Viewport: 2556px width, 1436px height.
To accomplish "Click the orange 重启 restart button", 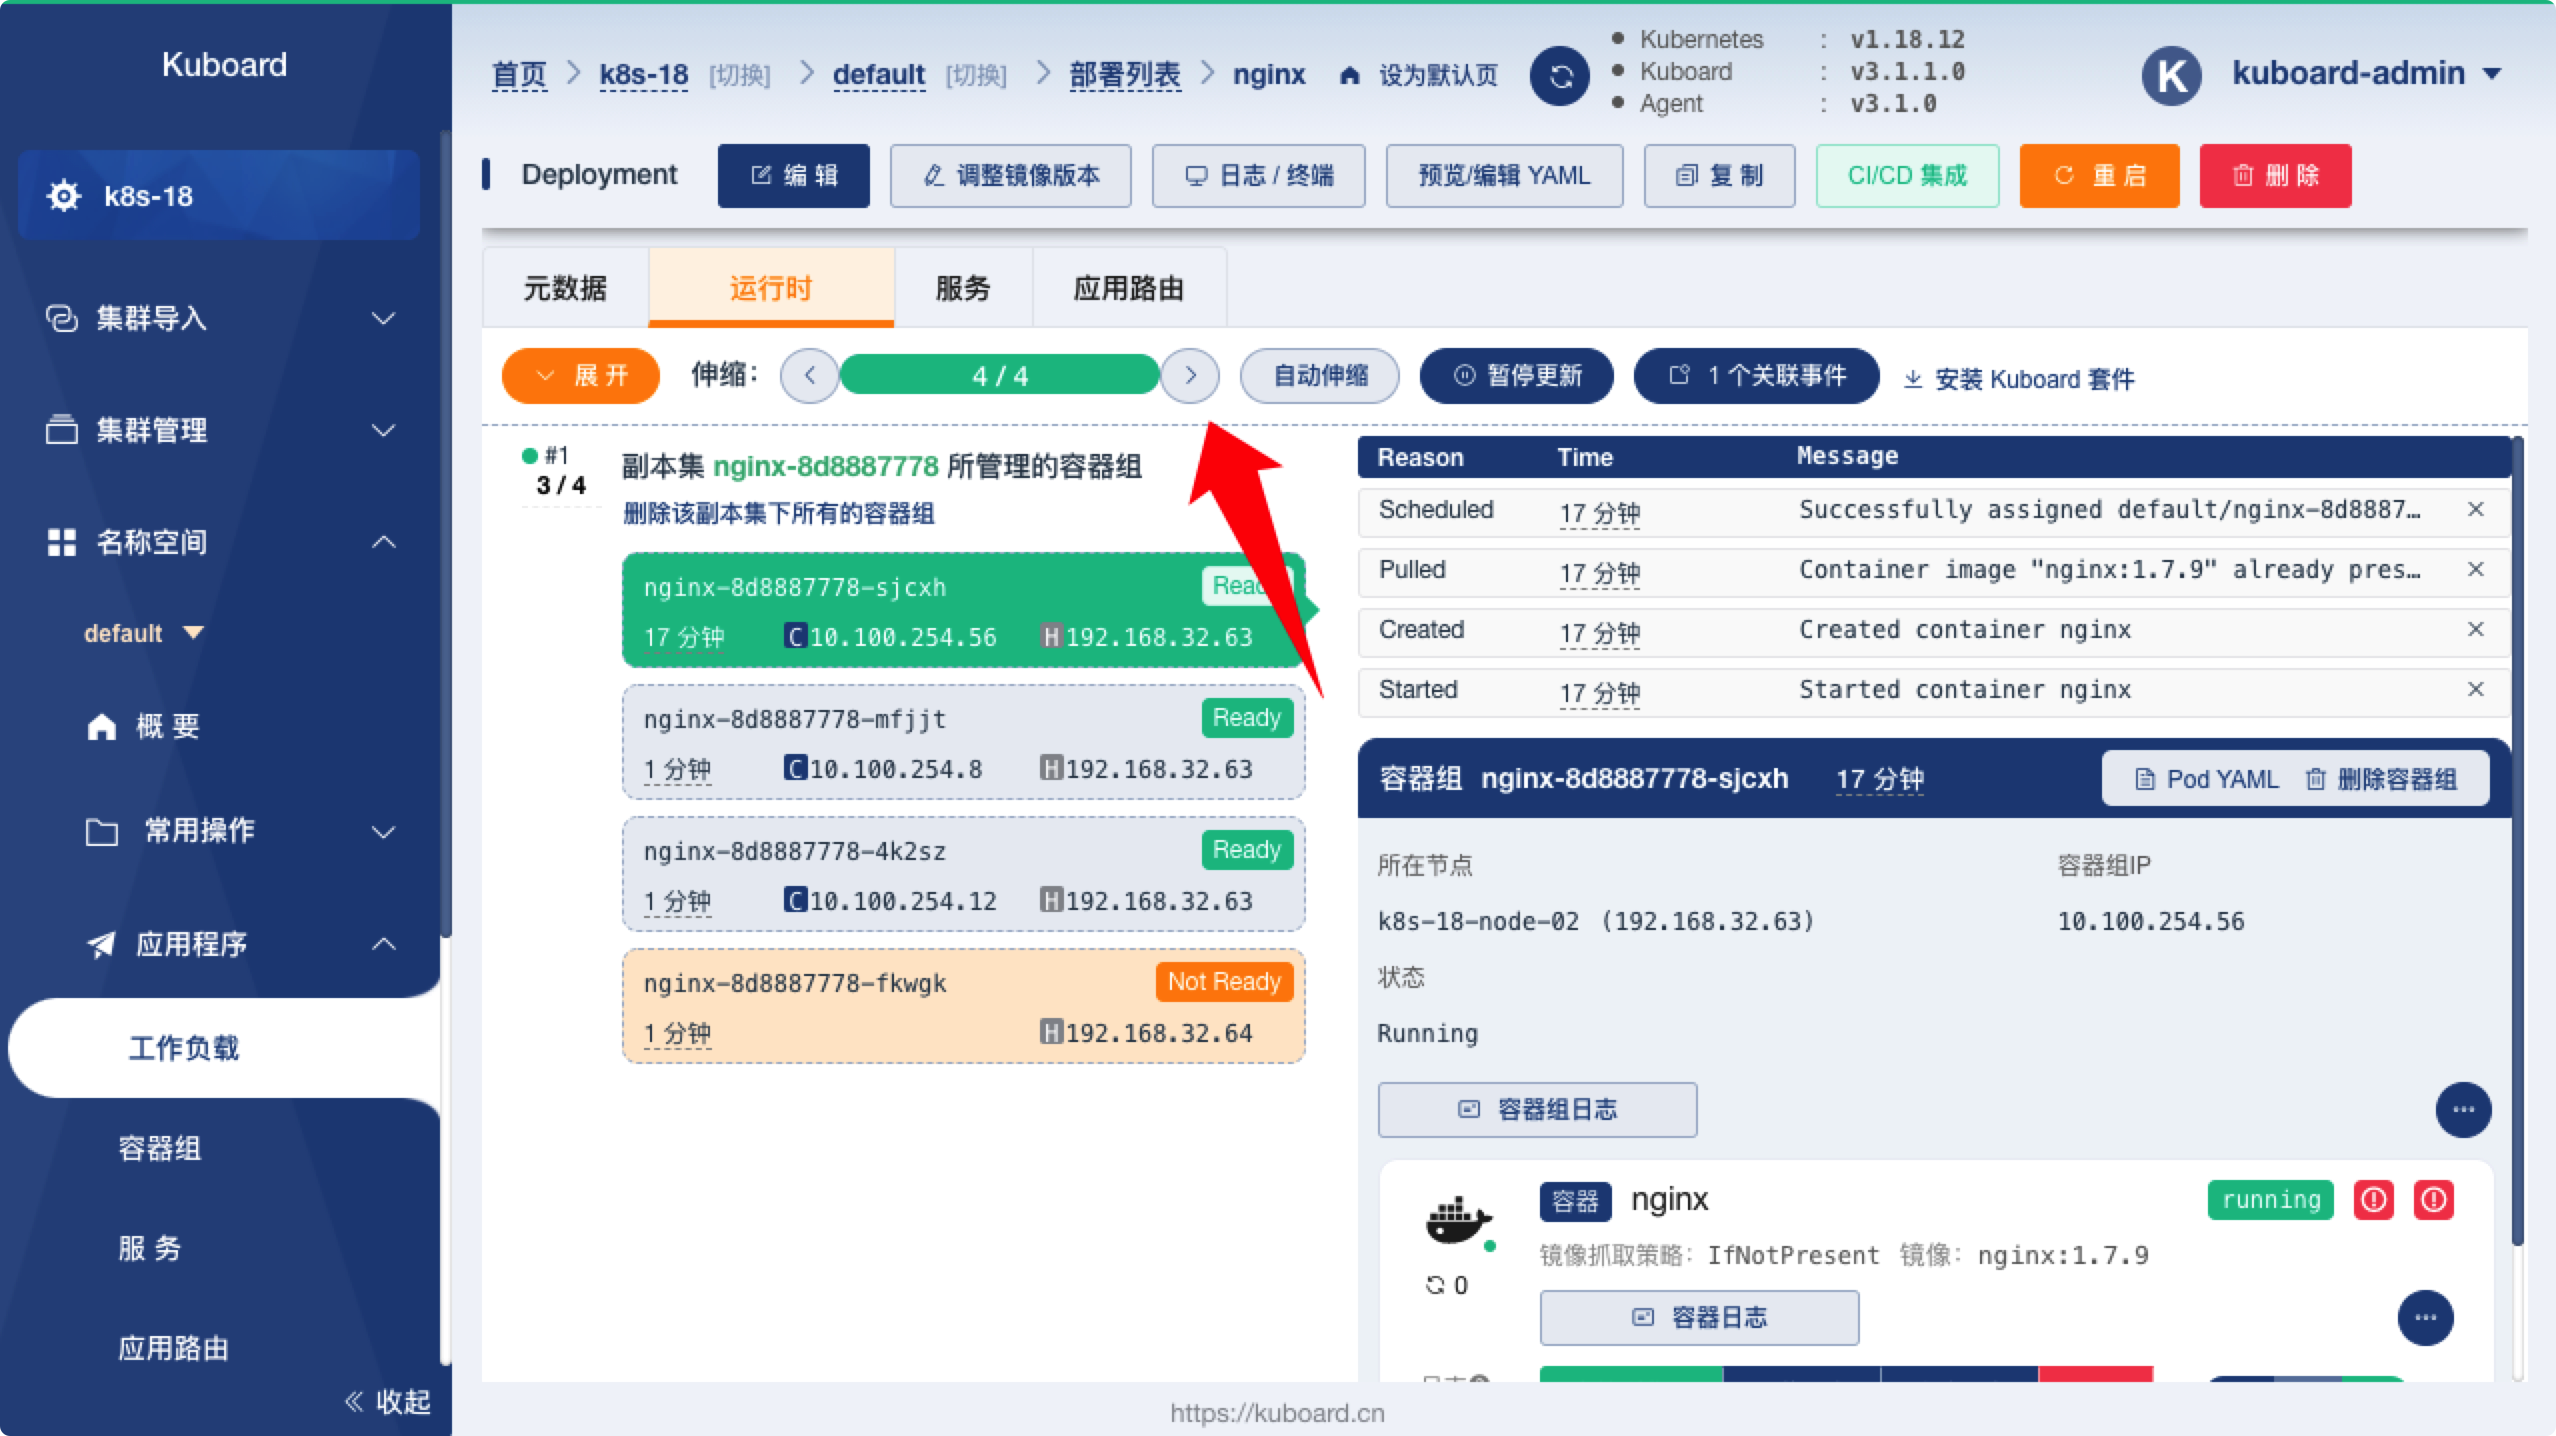I will (x=2100, y=176).
